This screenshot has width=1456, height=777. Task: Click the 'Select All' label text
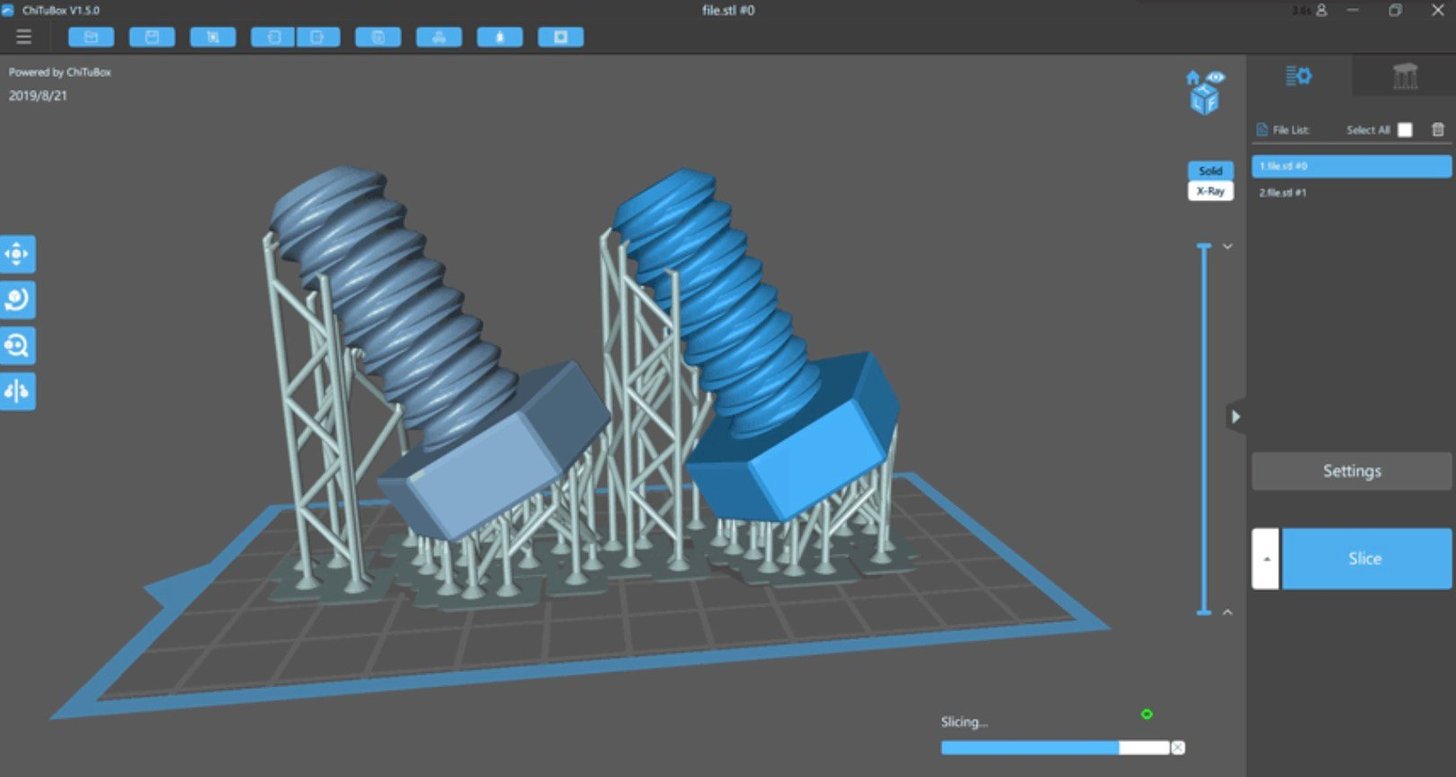(x=1368, y=130)
